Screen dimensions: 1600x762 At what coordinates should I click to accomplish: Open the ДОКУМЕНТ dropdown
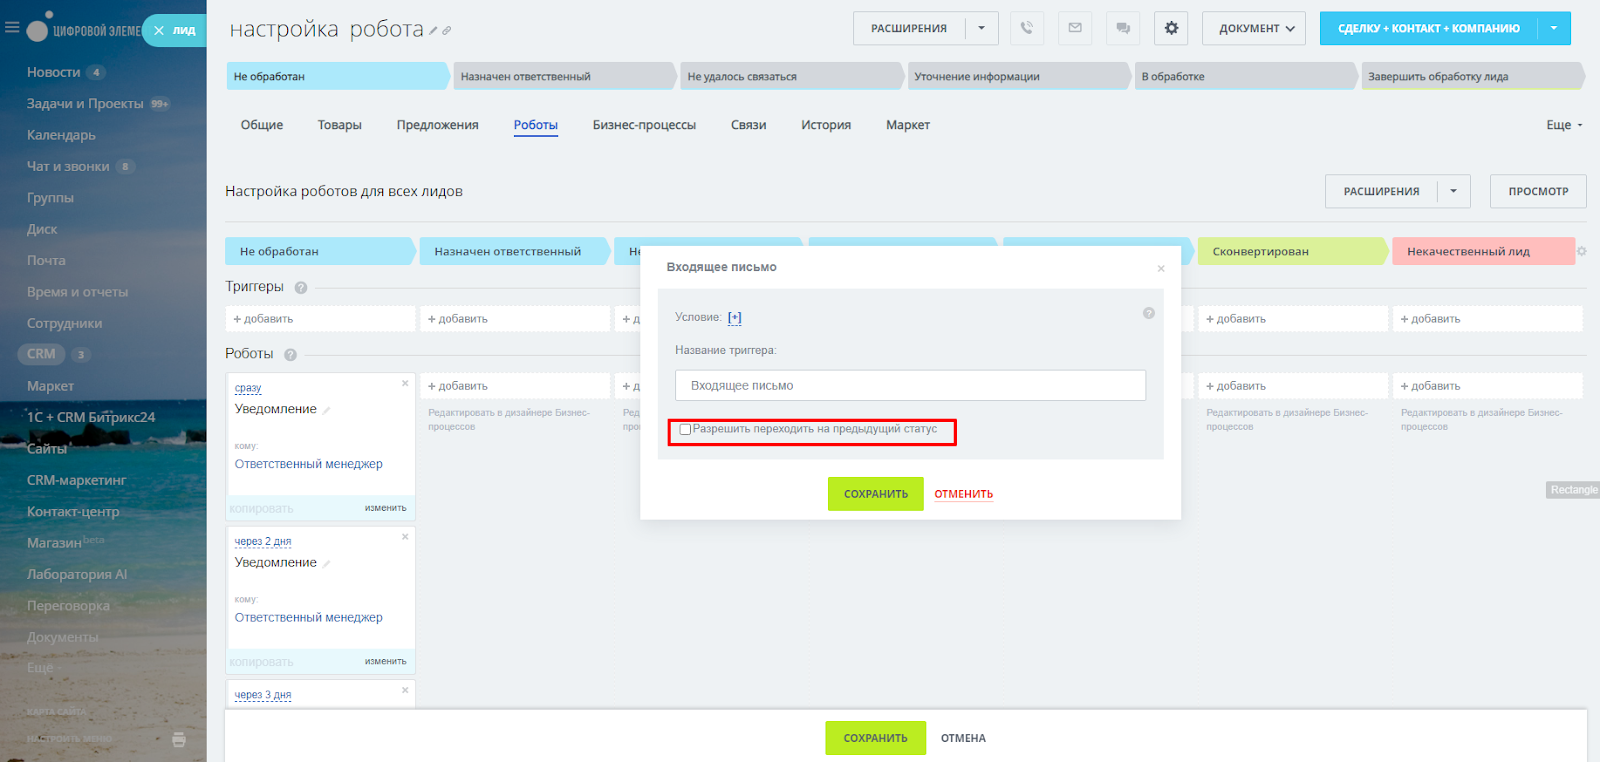coord(1256,28)
